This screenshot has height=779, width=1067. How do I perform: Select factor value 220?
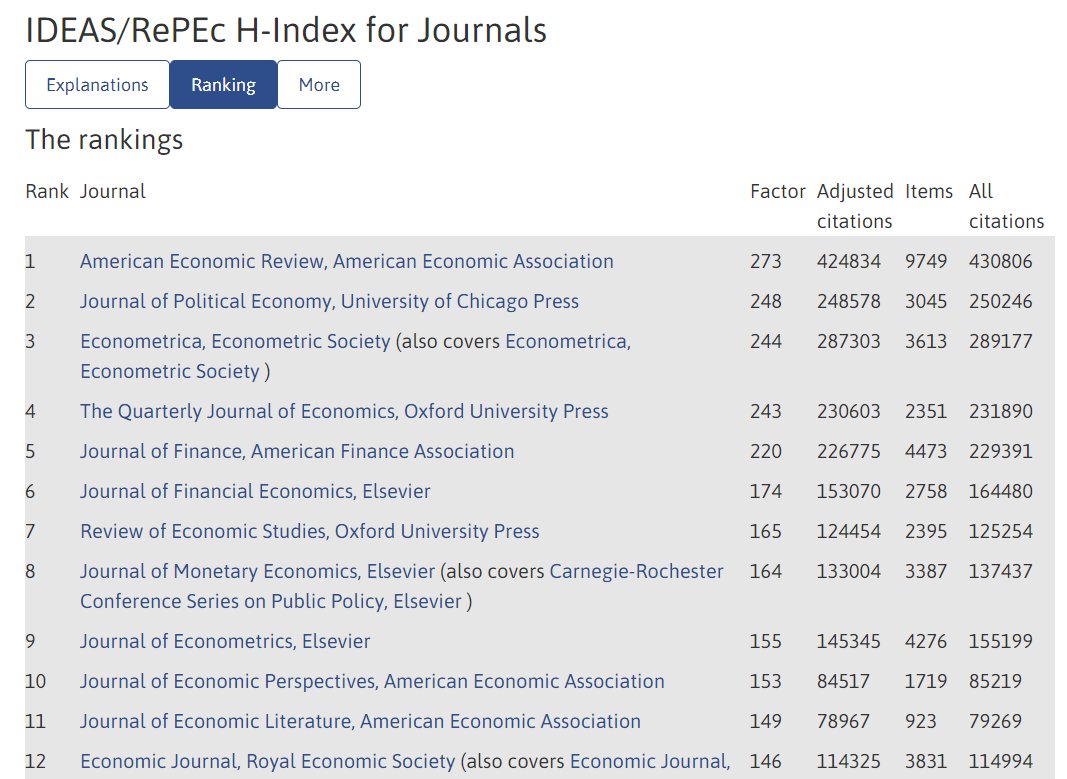(x=766, y=452)
